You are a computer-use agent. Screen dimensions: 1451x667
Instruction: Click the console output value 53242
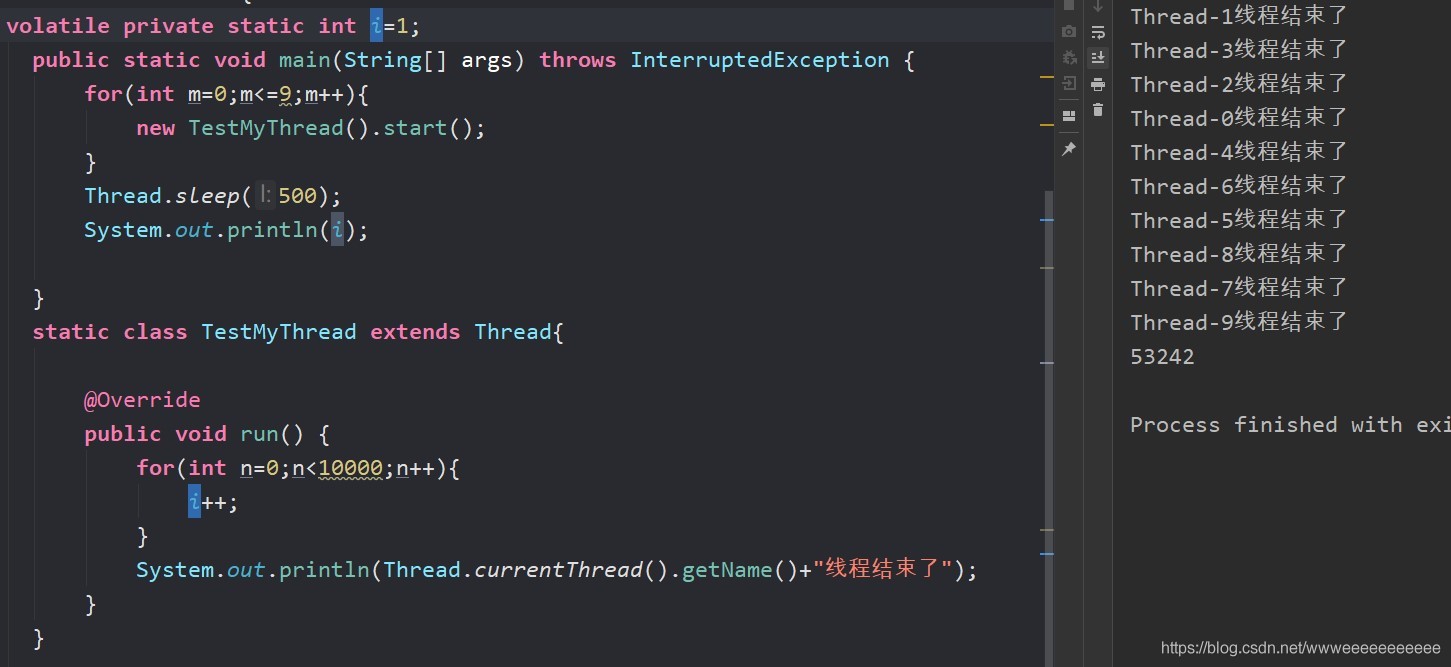(1162, 357)
